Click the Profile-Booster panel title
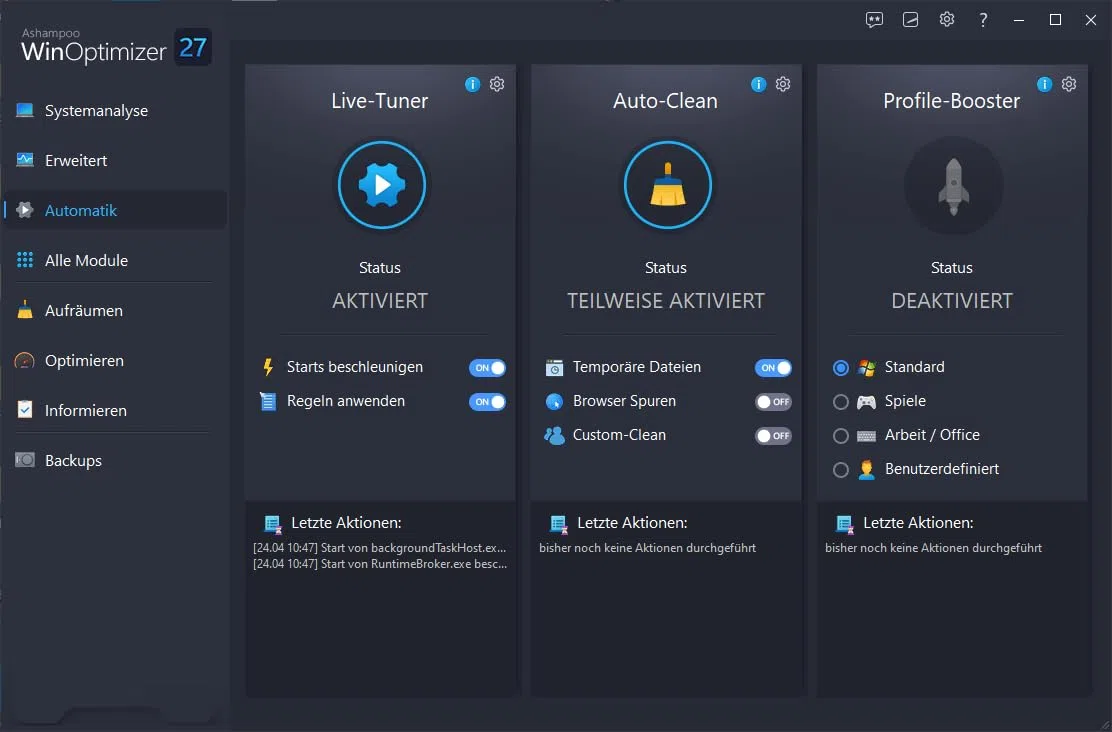Screen dimensions: 1112x732 952,101
